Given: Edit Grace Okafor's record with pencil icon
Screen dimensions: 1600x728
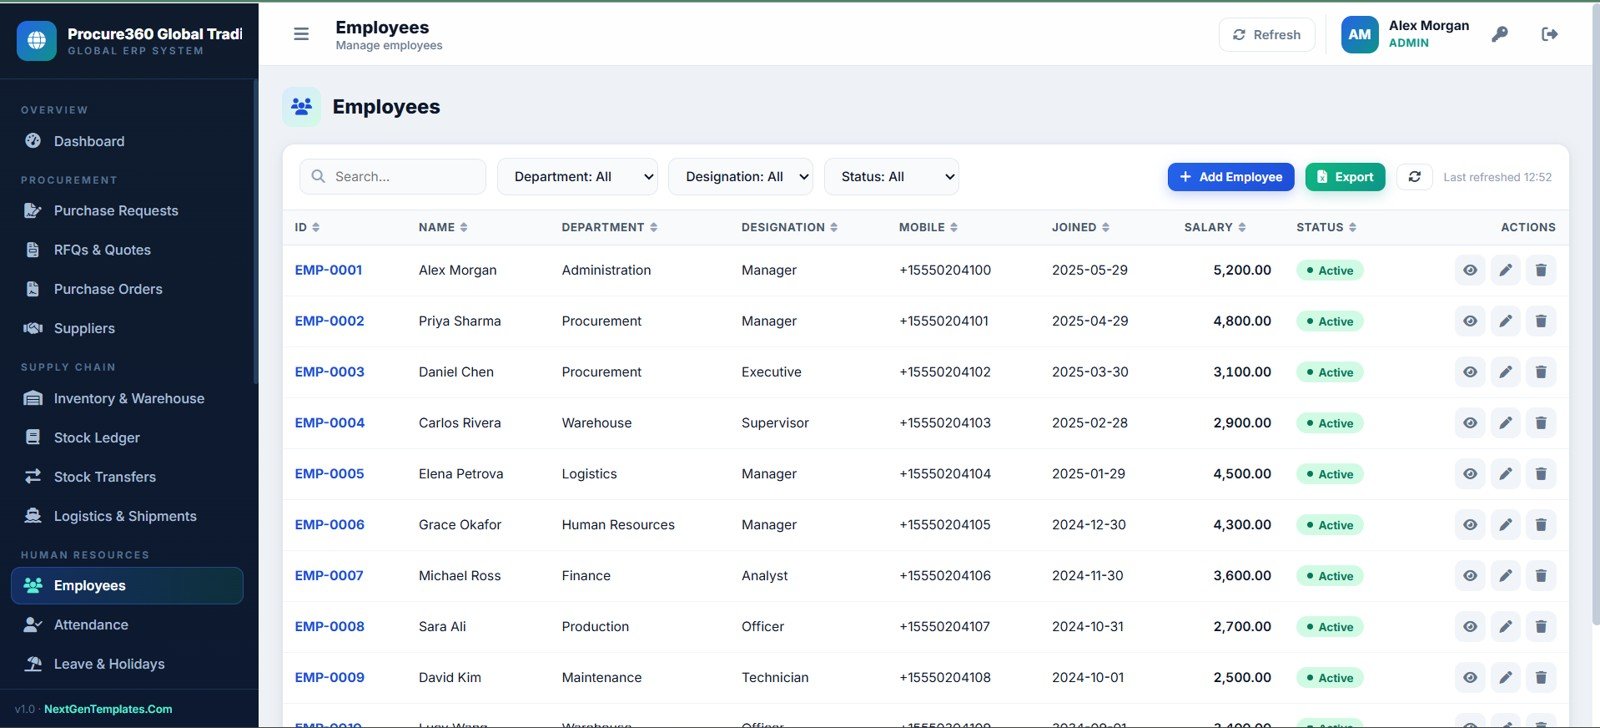Looking at the screenshot, I should tap(1505, 525).
